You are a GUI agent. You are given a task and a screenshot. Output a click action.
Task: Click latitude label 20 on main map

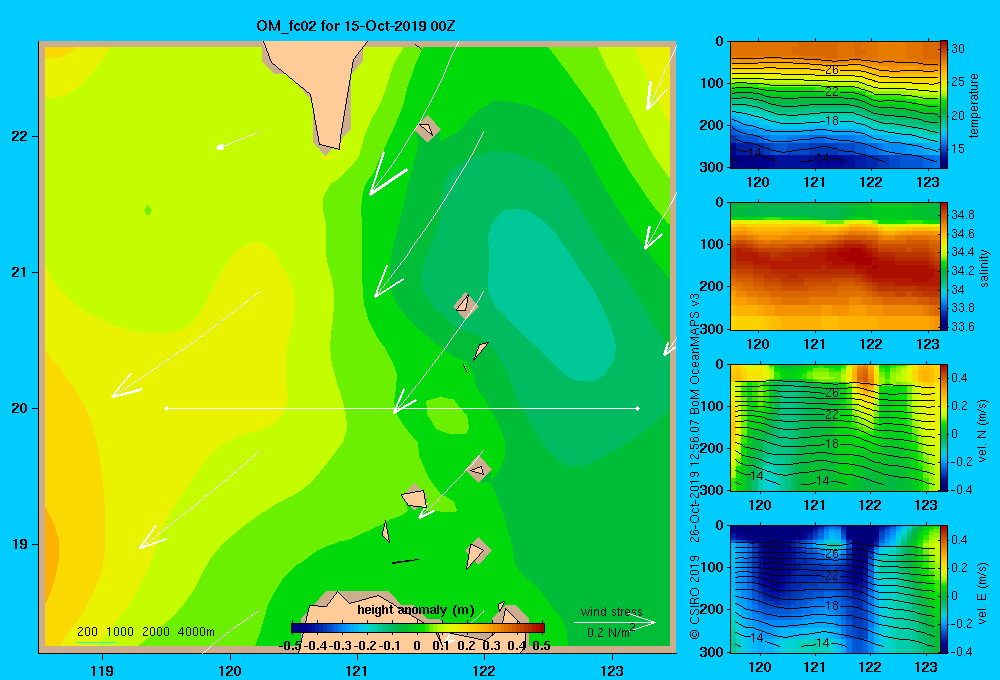coord(19,408)
